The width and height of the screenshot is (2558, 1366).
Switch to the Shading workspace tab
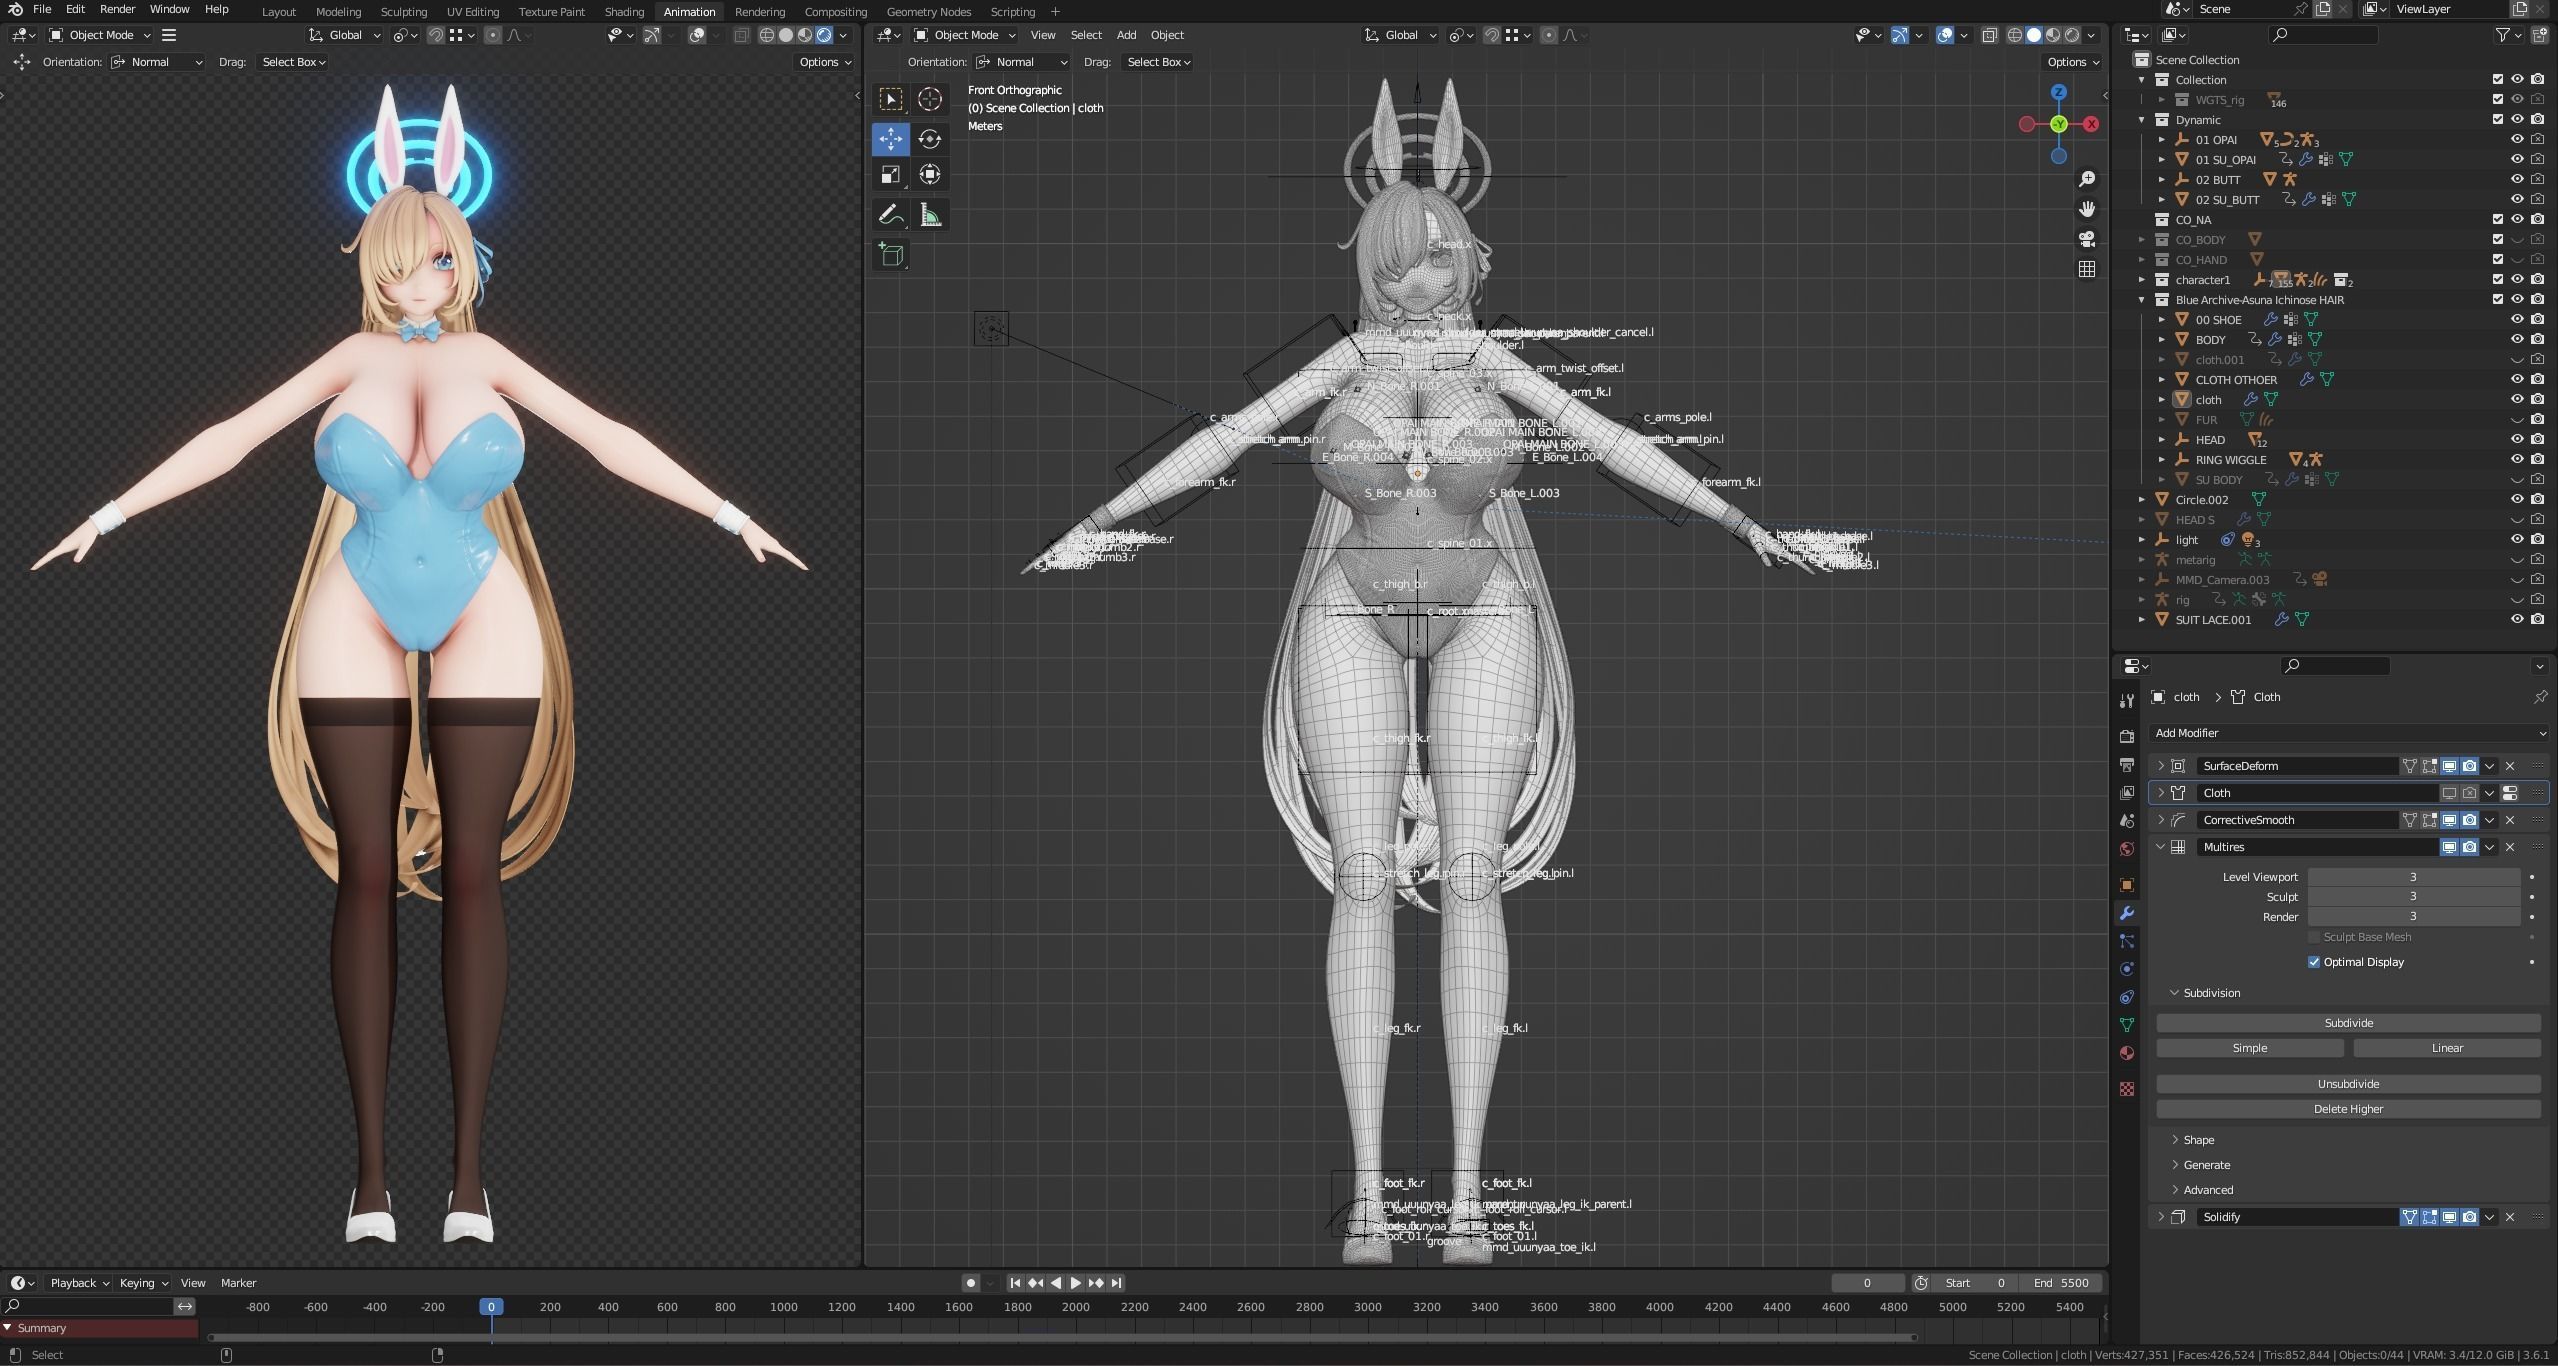[x=624, y=12]
